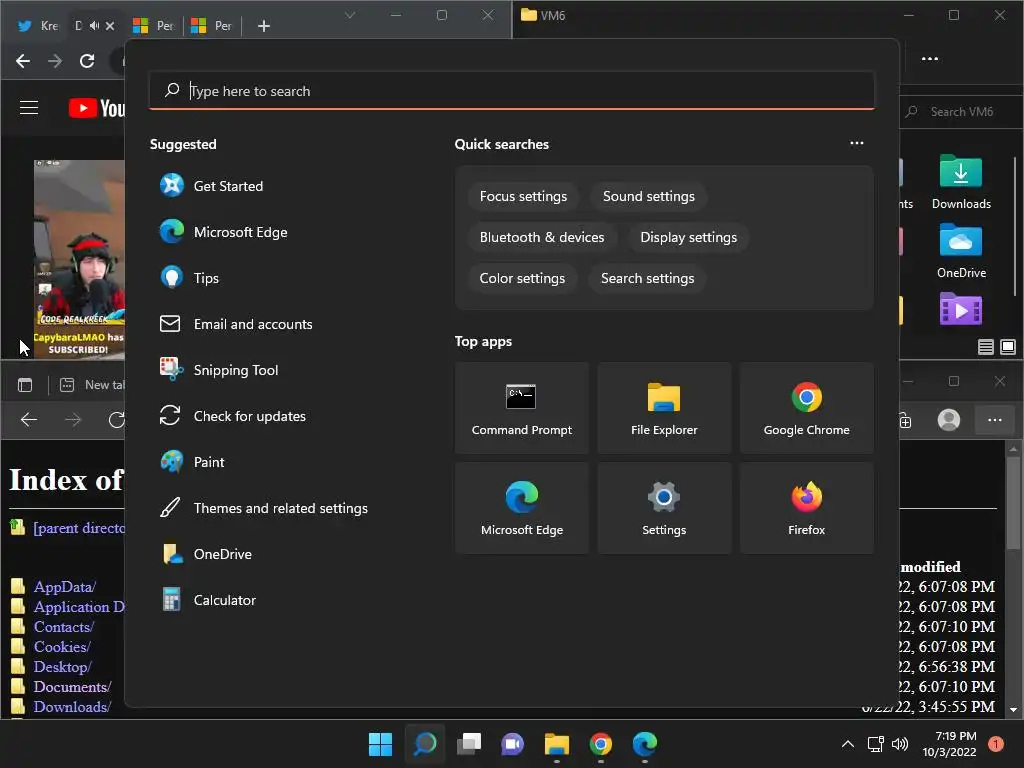Open Command Prompt top app tile

click(522, 408)
